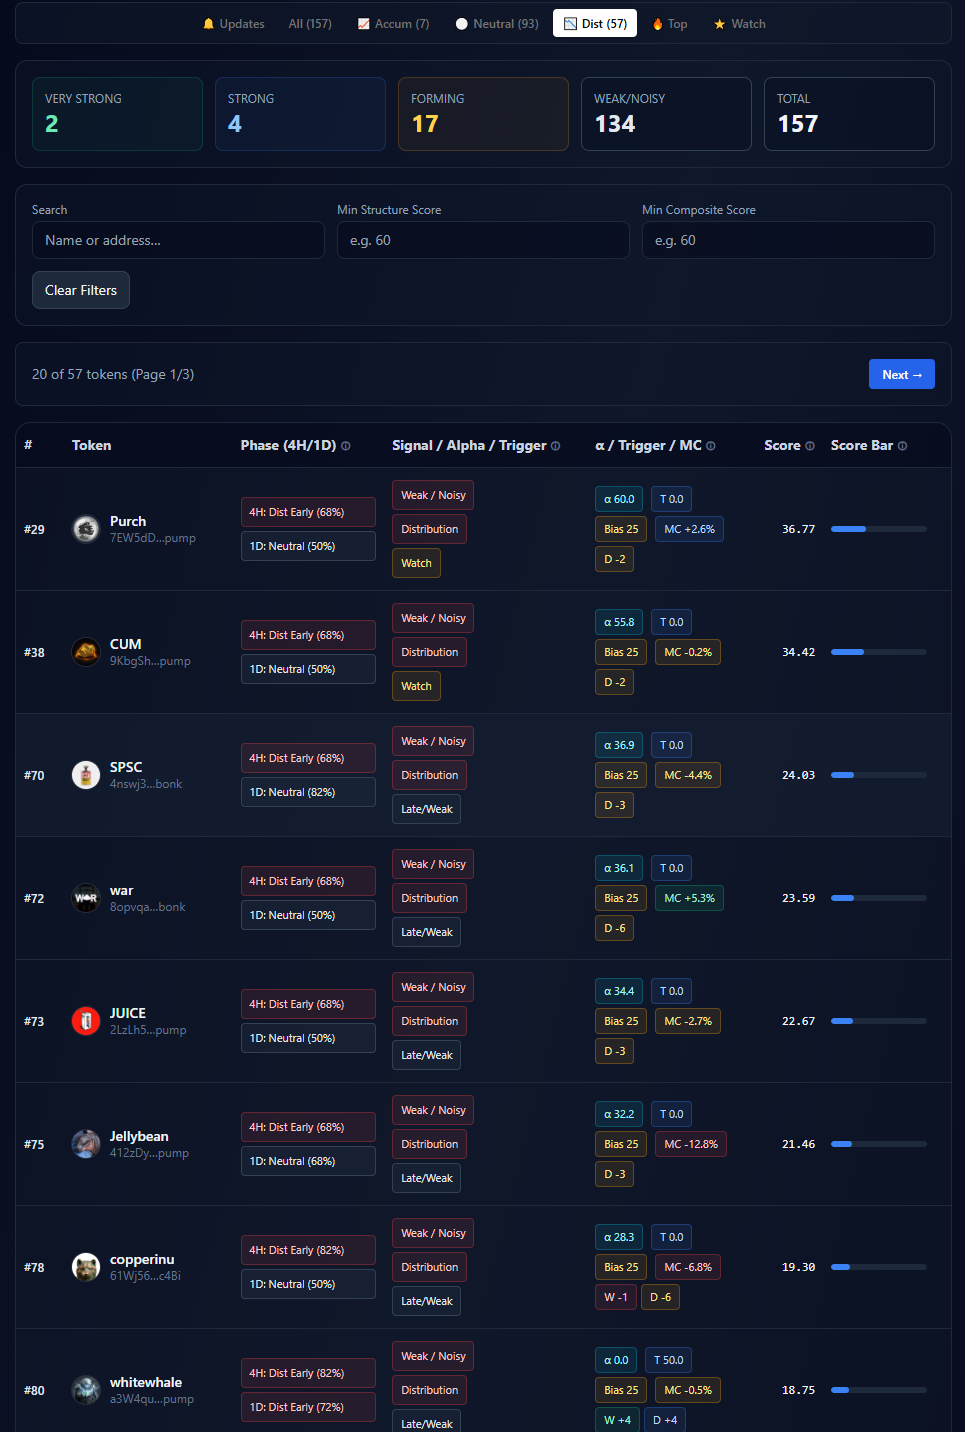Click the 20 of 57 tokens page label
Image resolution: width=965 pixels, height=1432 pixels.
[x=113, y=374]
